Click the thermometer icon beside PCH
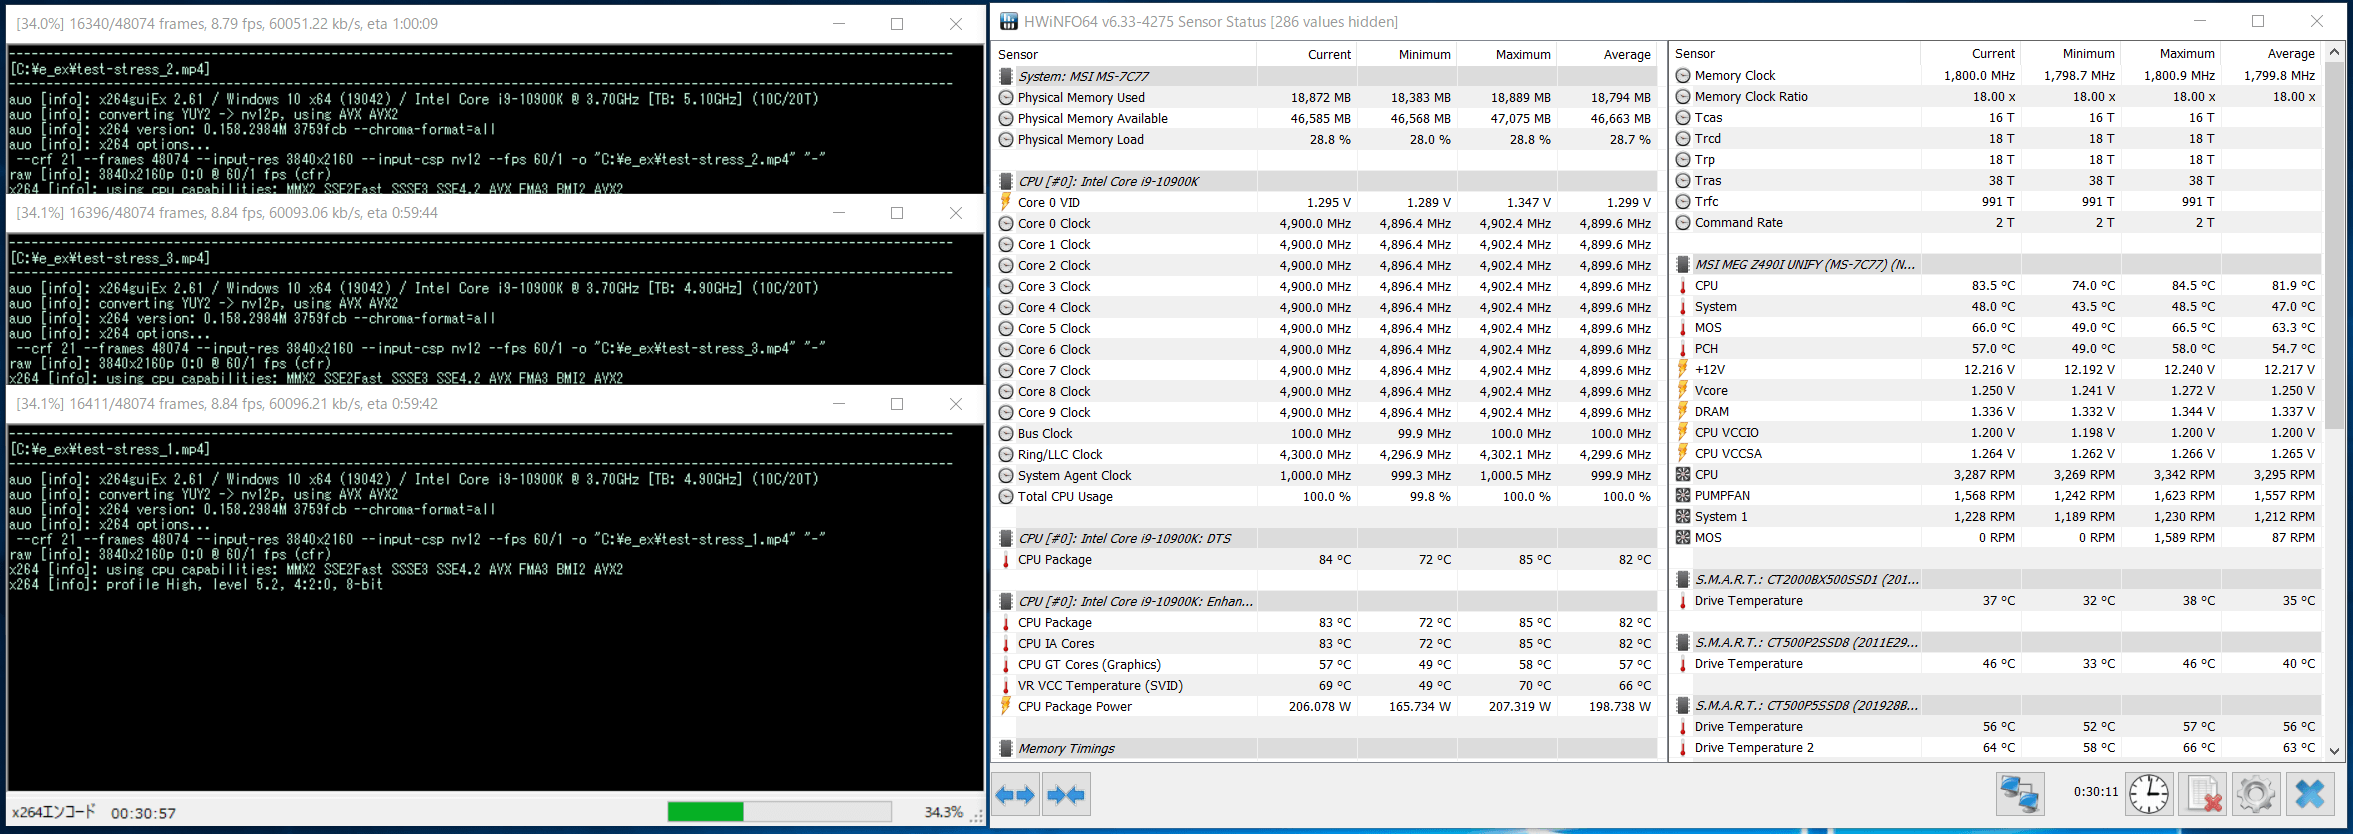The height and width of the screenshot is (834, 2353). 1683,348
